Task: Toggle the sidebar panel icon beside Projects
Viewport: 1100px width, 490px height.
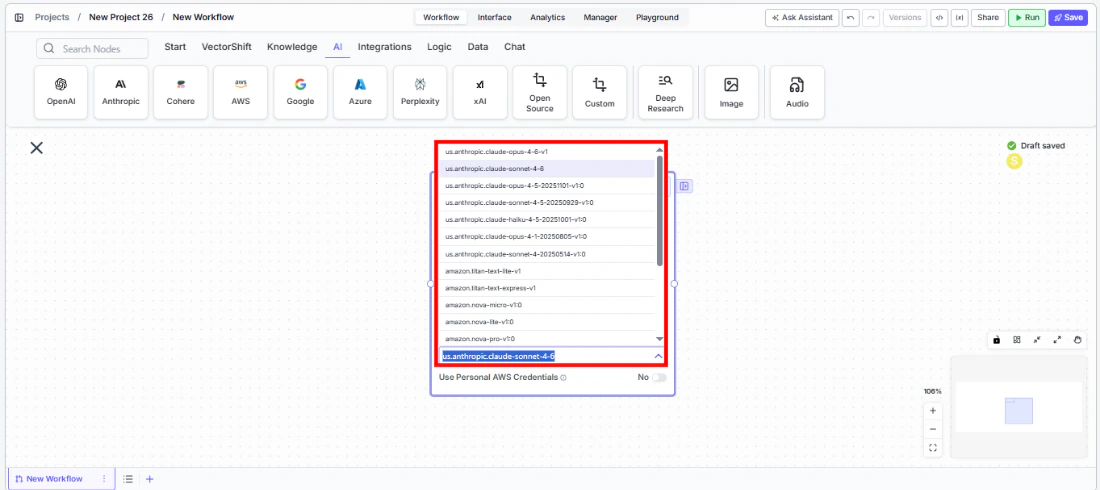Action: point(19,18)
